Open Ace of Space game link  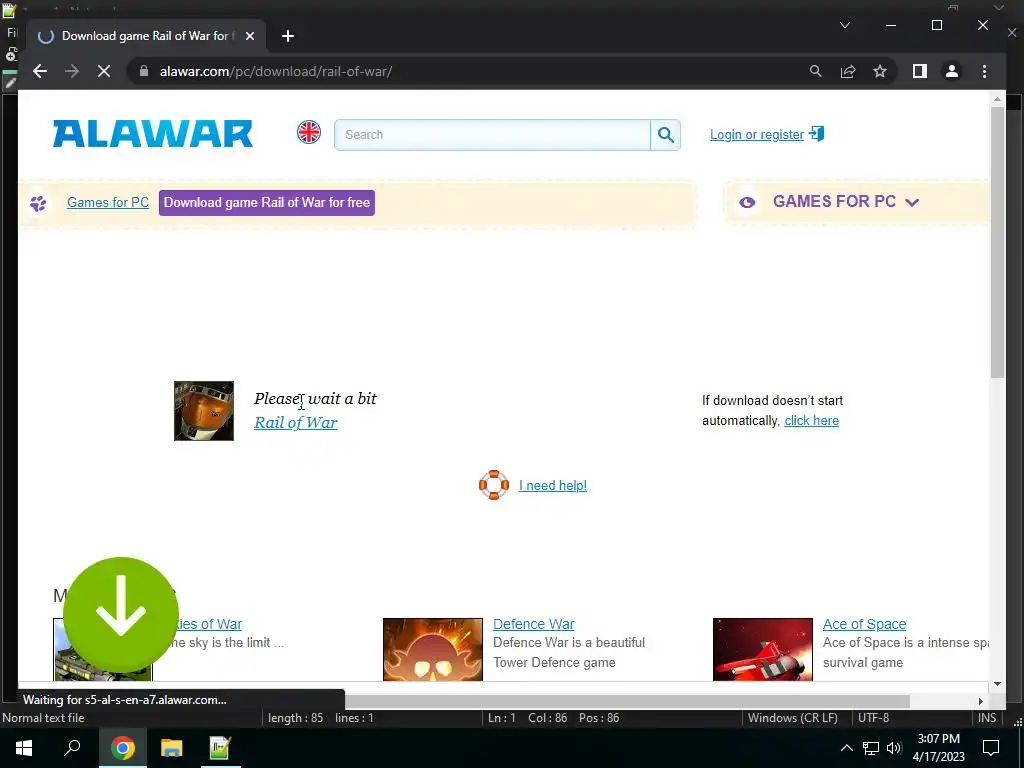[864, 624]
